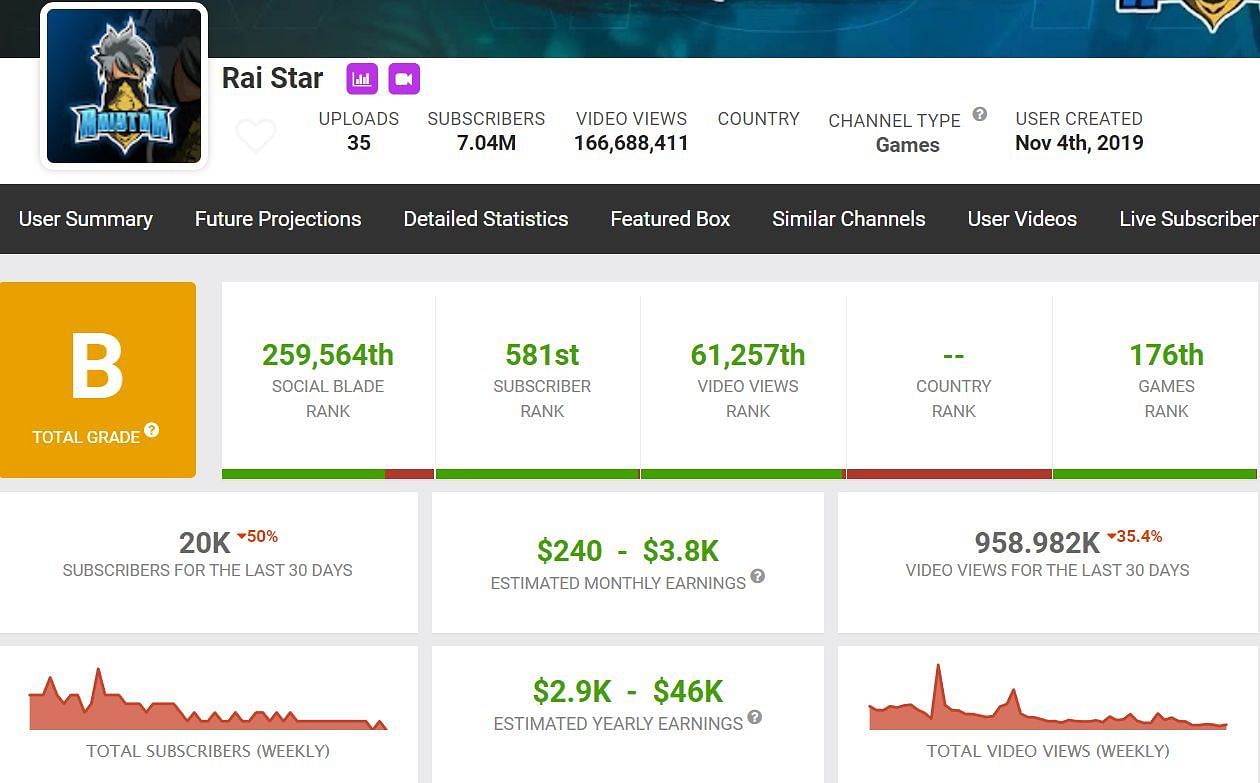Click the Total Video Views weekly chart
1260x783 pixels.
click(x=1047, y=702)
